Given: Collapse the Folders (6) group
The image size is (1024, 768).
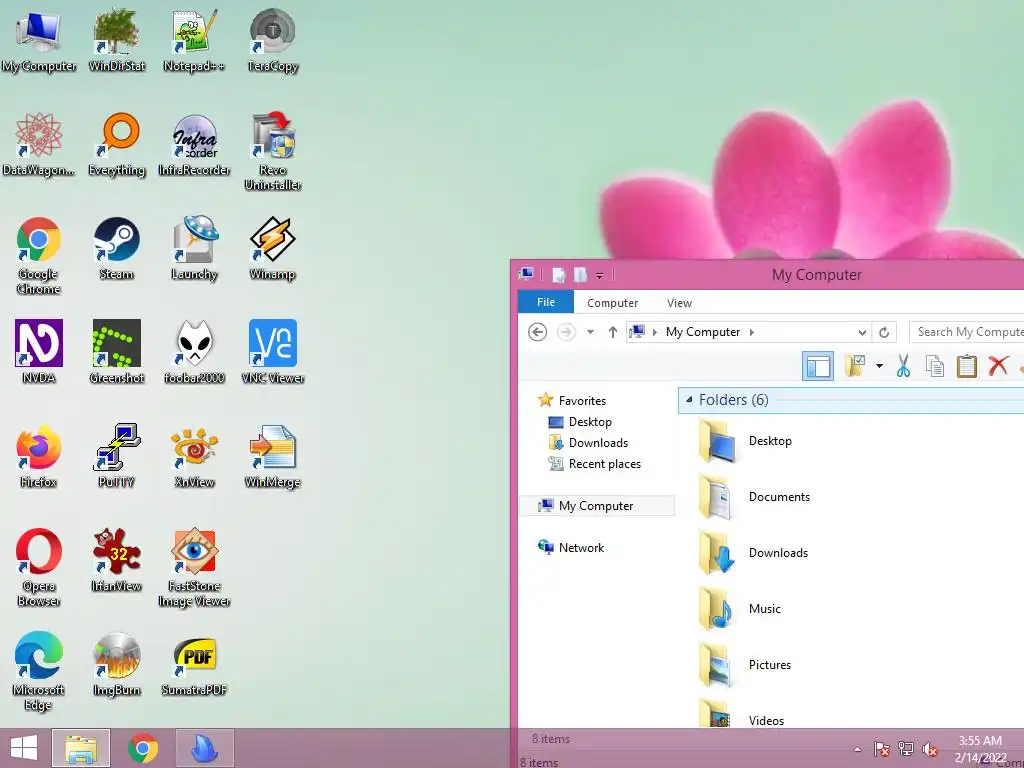Looking at the screenshot, I should coord(689,400).
